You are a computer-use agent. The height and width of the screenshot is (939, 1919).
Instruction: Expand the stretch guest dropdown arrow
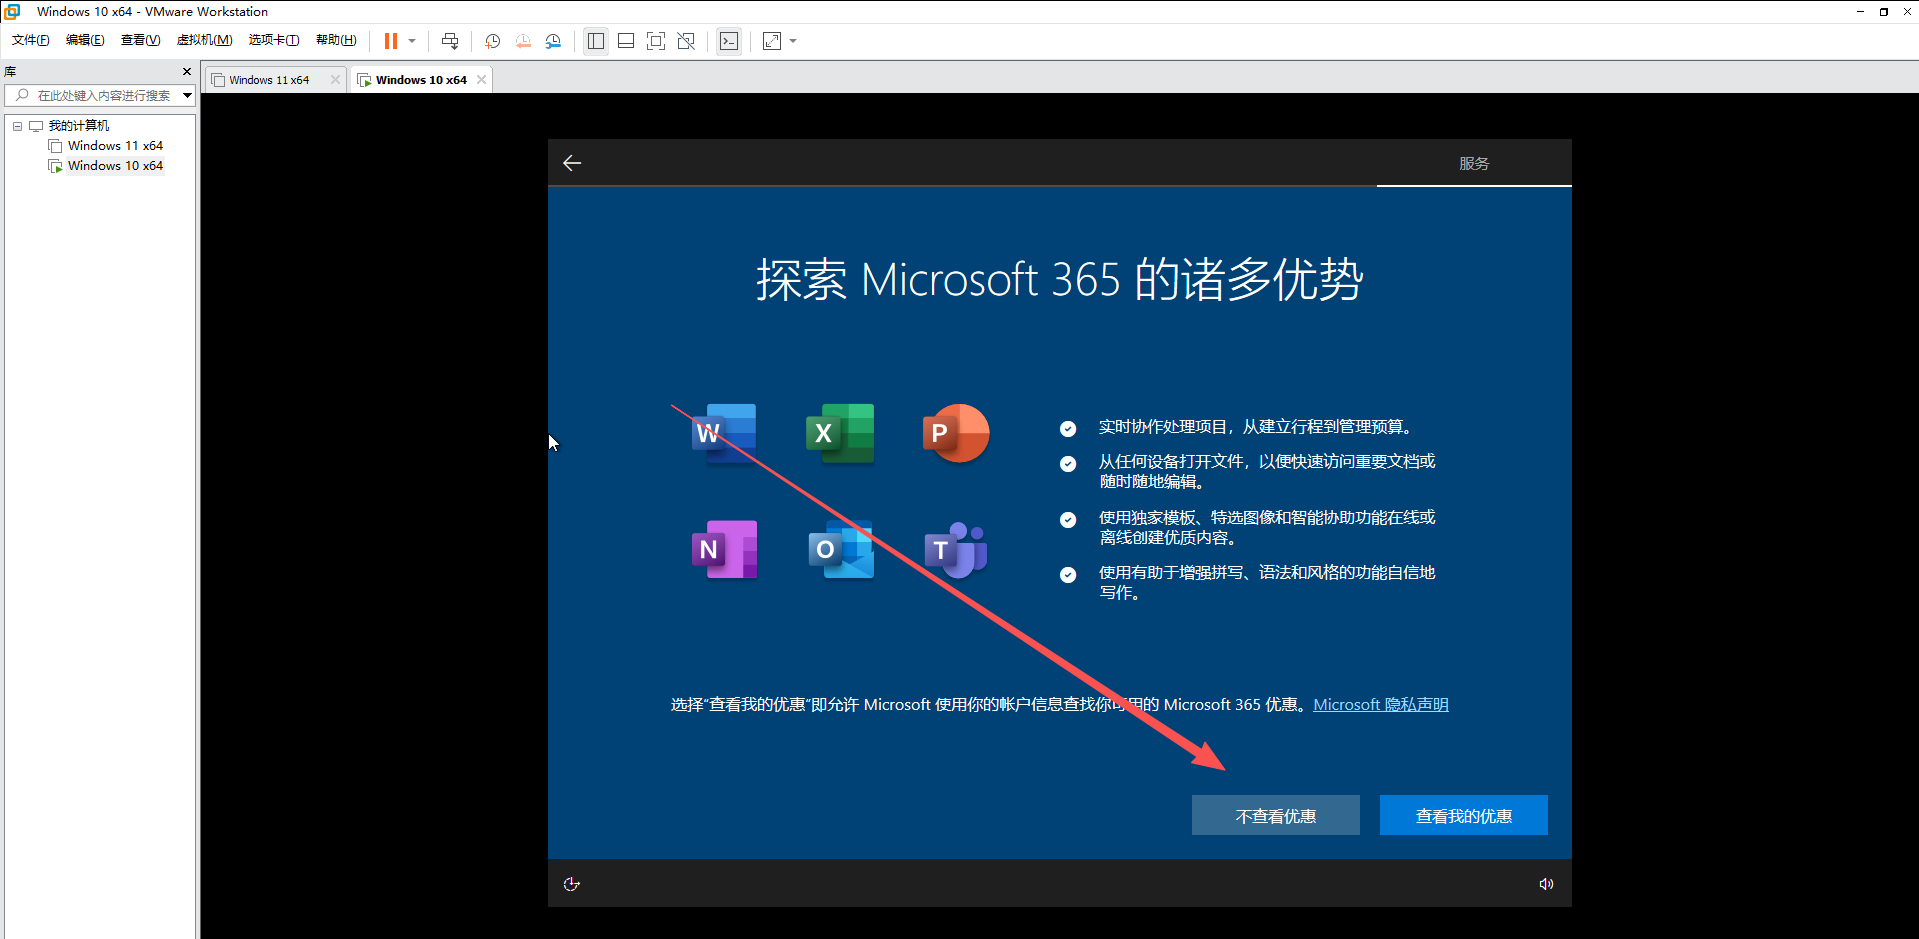tap(793, 41)
